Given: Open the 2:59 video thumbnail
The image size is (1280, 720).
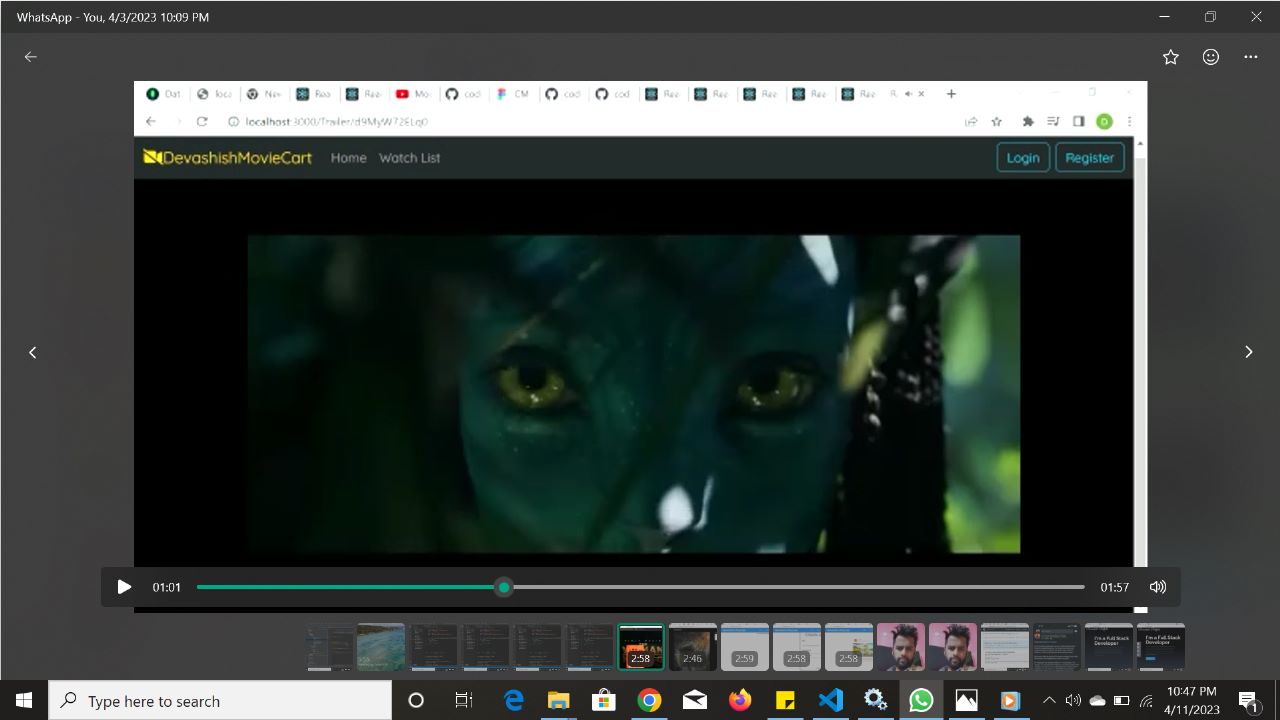Looking at the screenshot, I should [x=745, y=647].
